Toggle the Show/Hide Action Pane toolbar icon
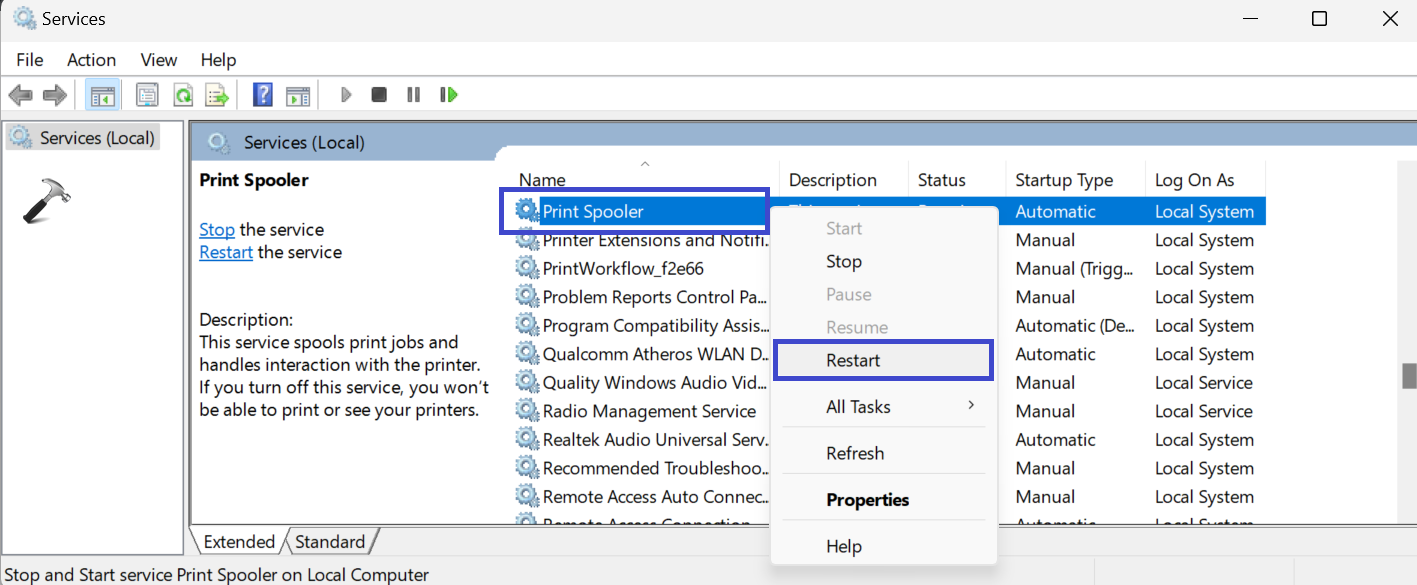The image size is (1417, 585). click(x=298, y=95)
